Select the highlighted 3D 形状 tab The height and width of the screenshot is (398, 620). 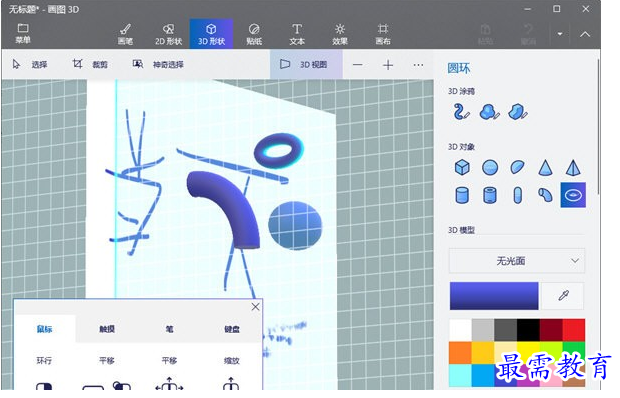211,34
